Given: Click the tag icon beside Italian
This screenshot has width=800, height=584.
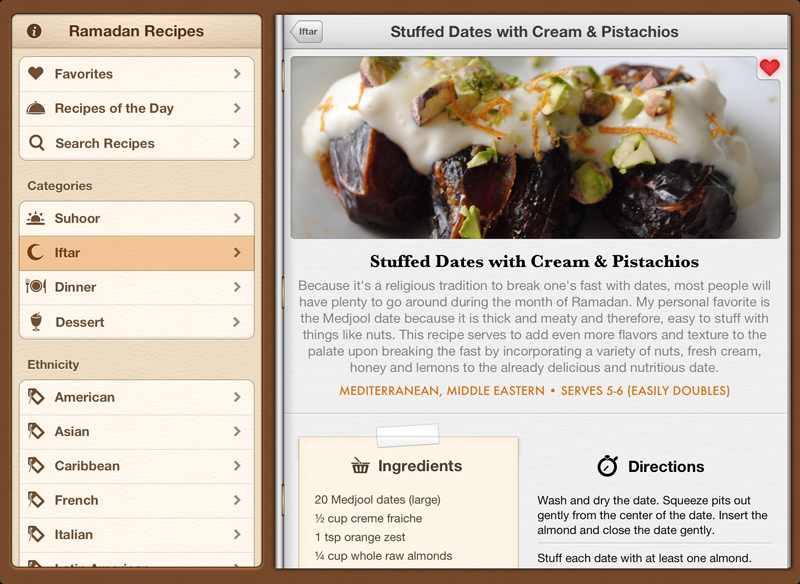Looking at the screenshot, I should click(x=36, y=534).
